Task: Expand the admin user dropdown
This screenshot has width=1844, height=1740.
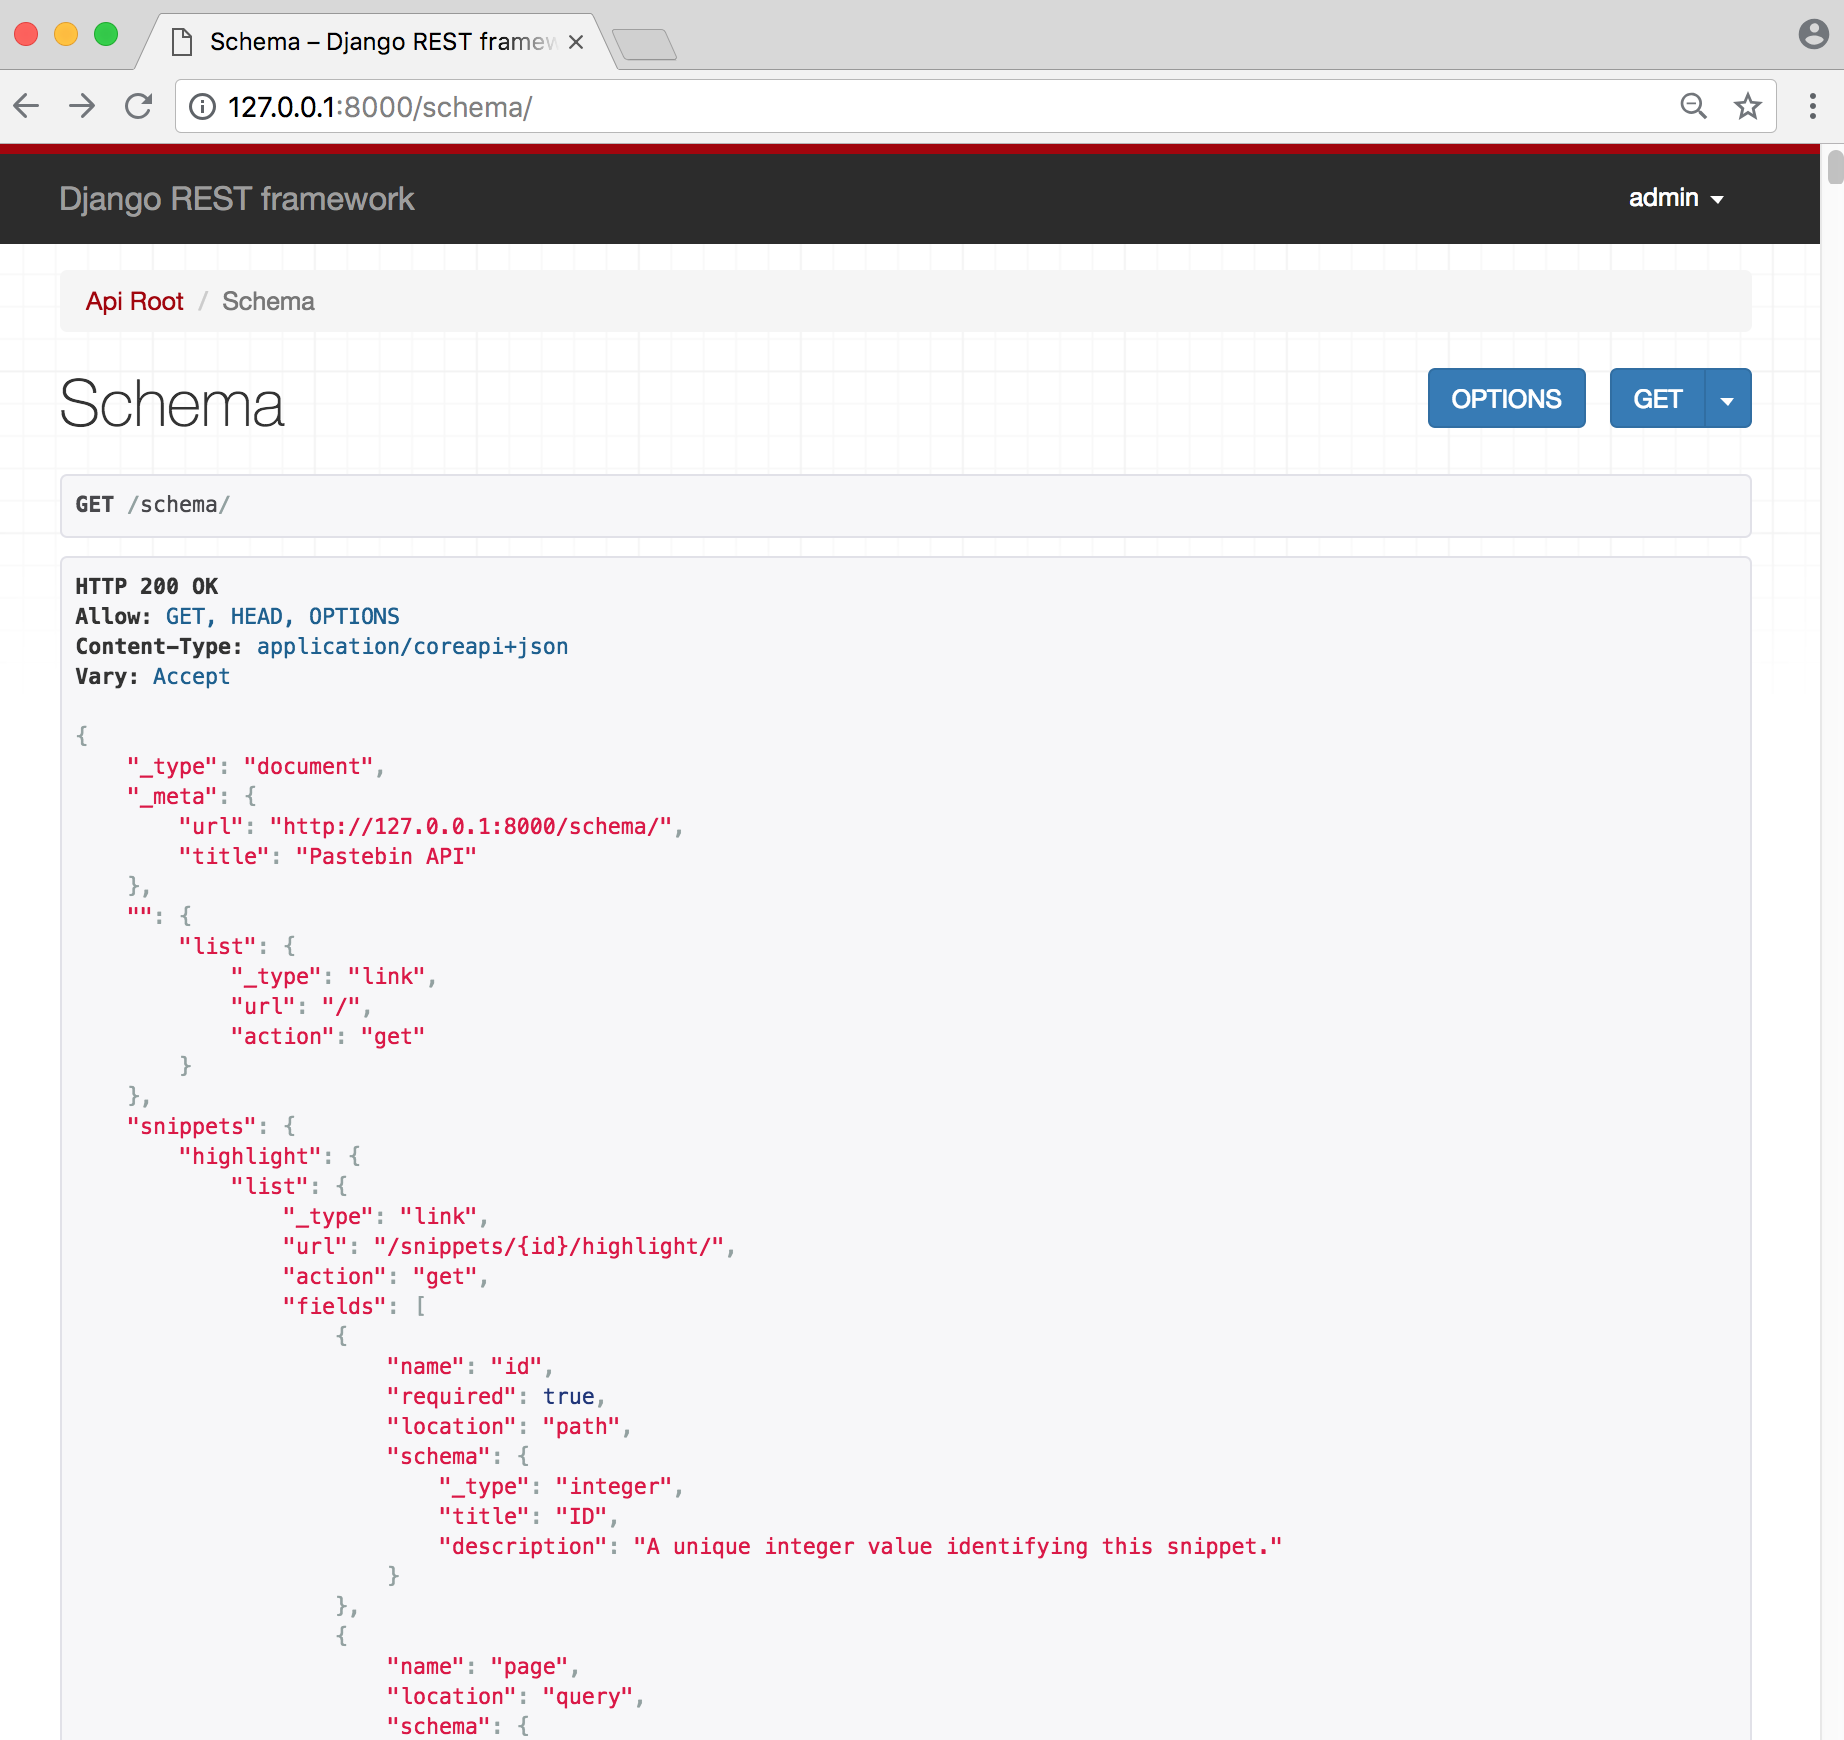Action: click(1676, 198)
